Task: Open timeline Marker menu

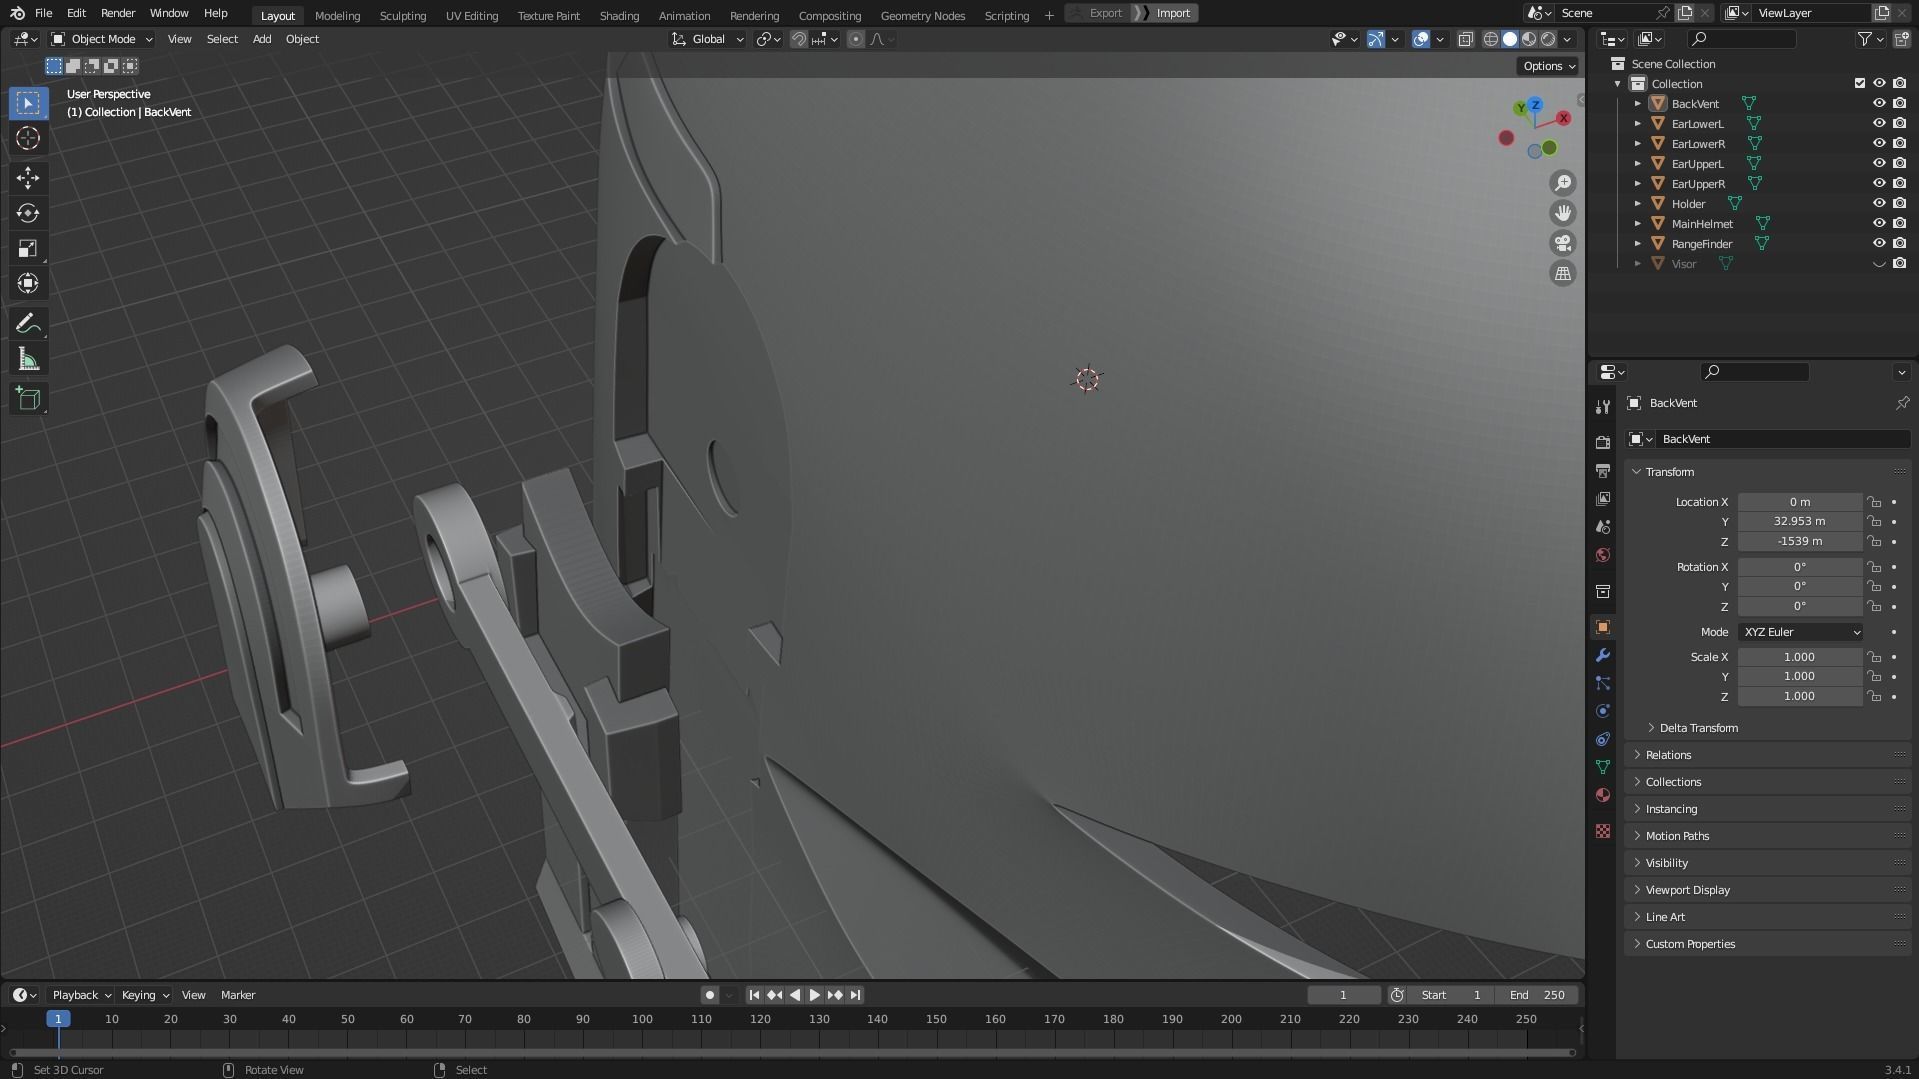Action: click(x=238, y=995)
